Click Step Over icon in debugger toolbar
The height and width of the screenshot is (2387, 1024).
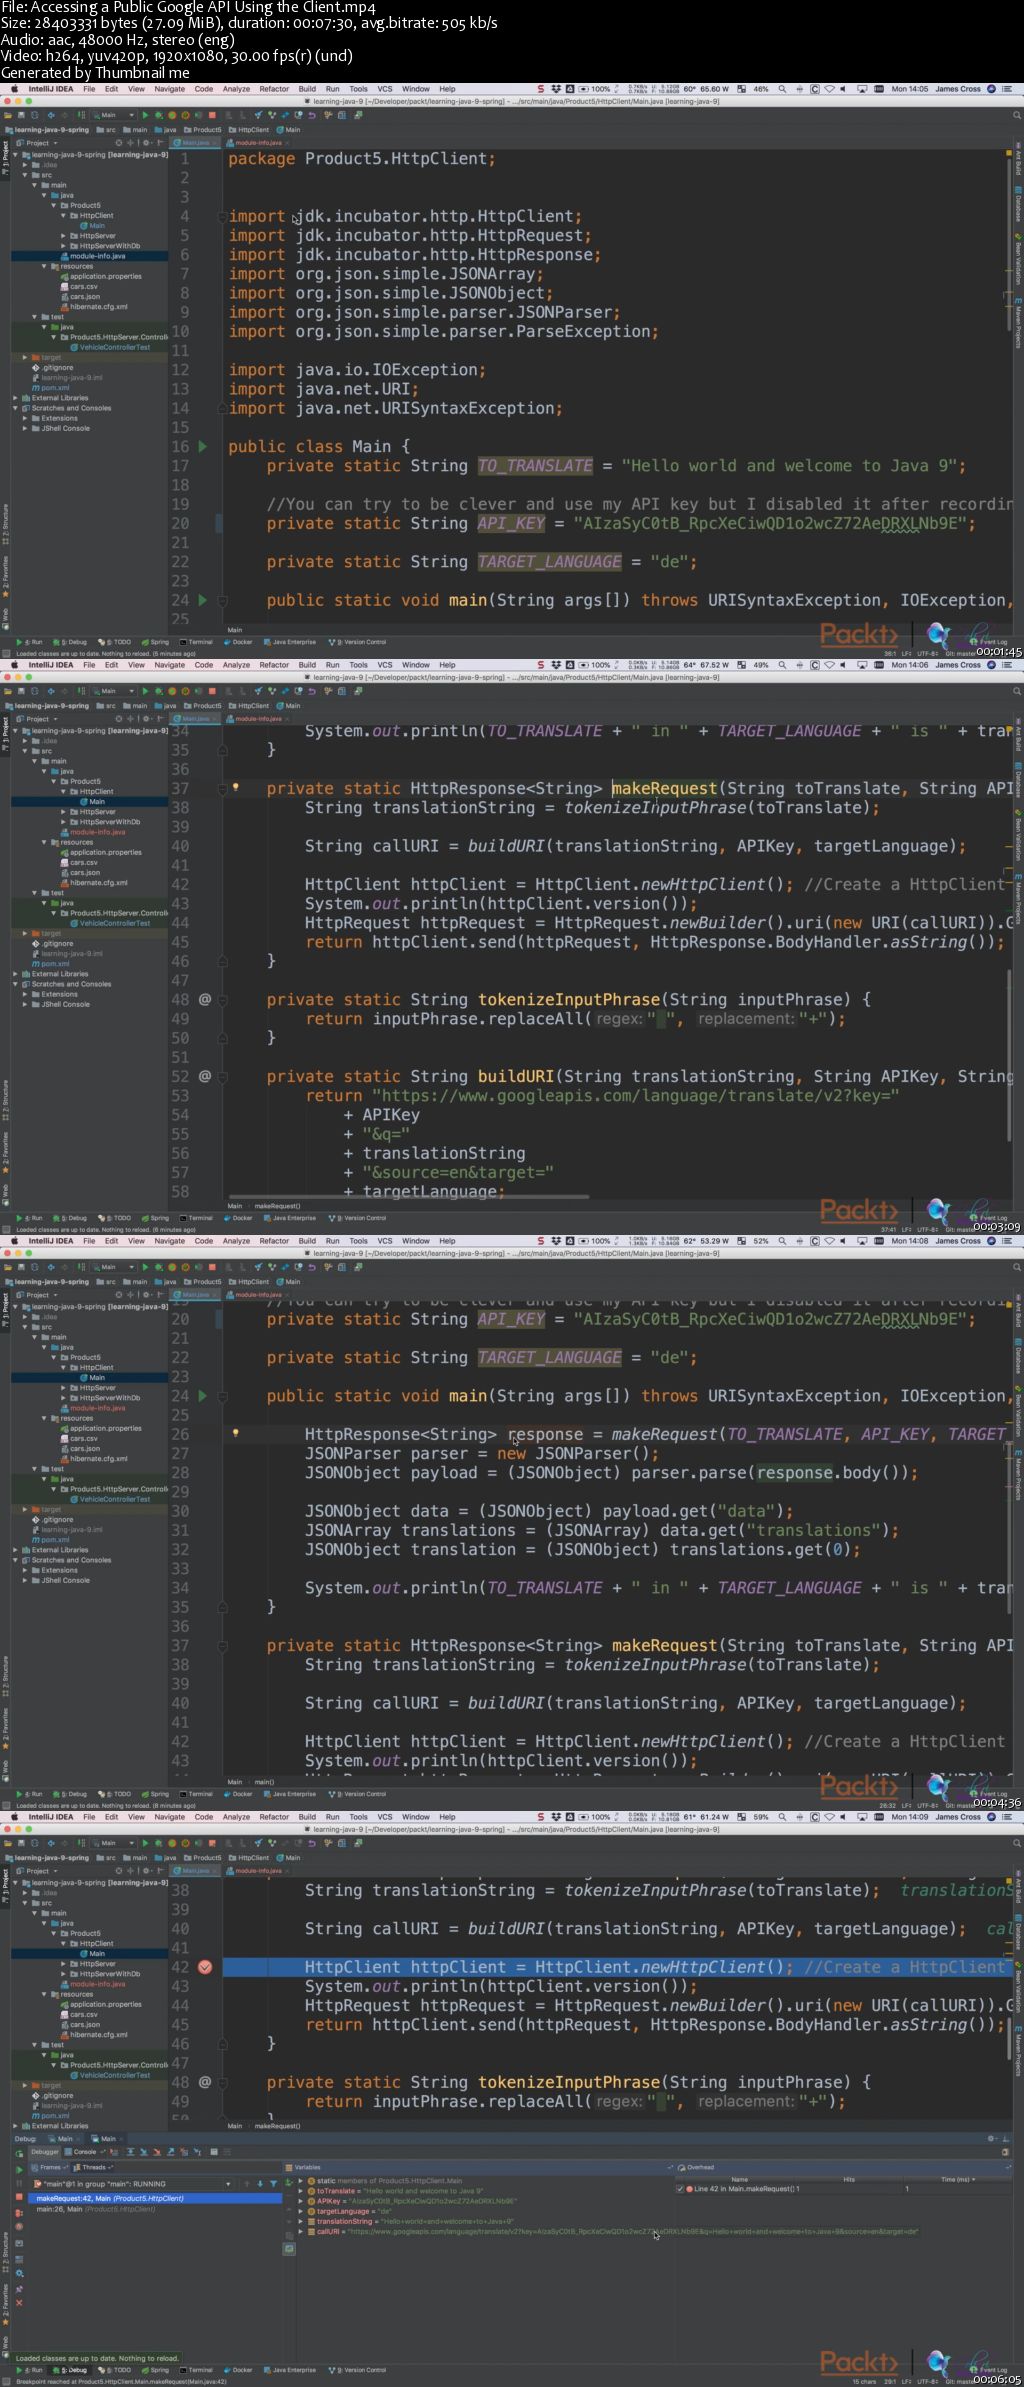[130, 2152]
